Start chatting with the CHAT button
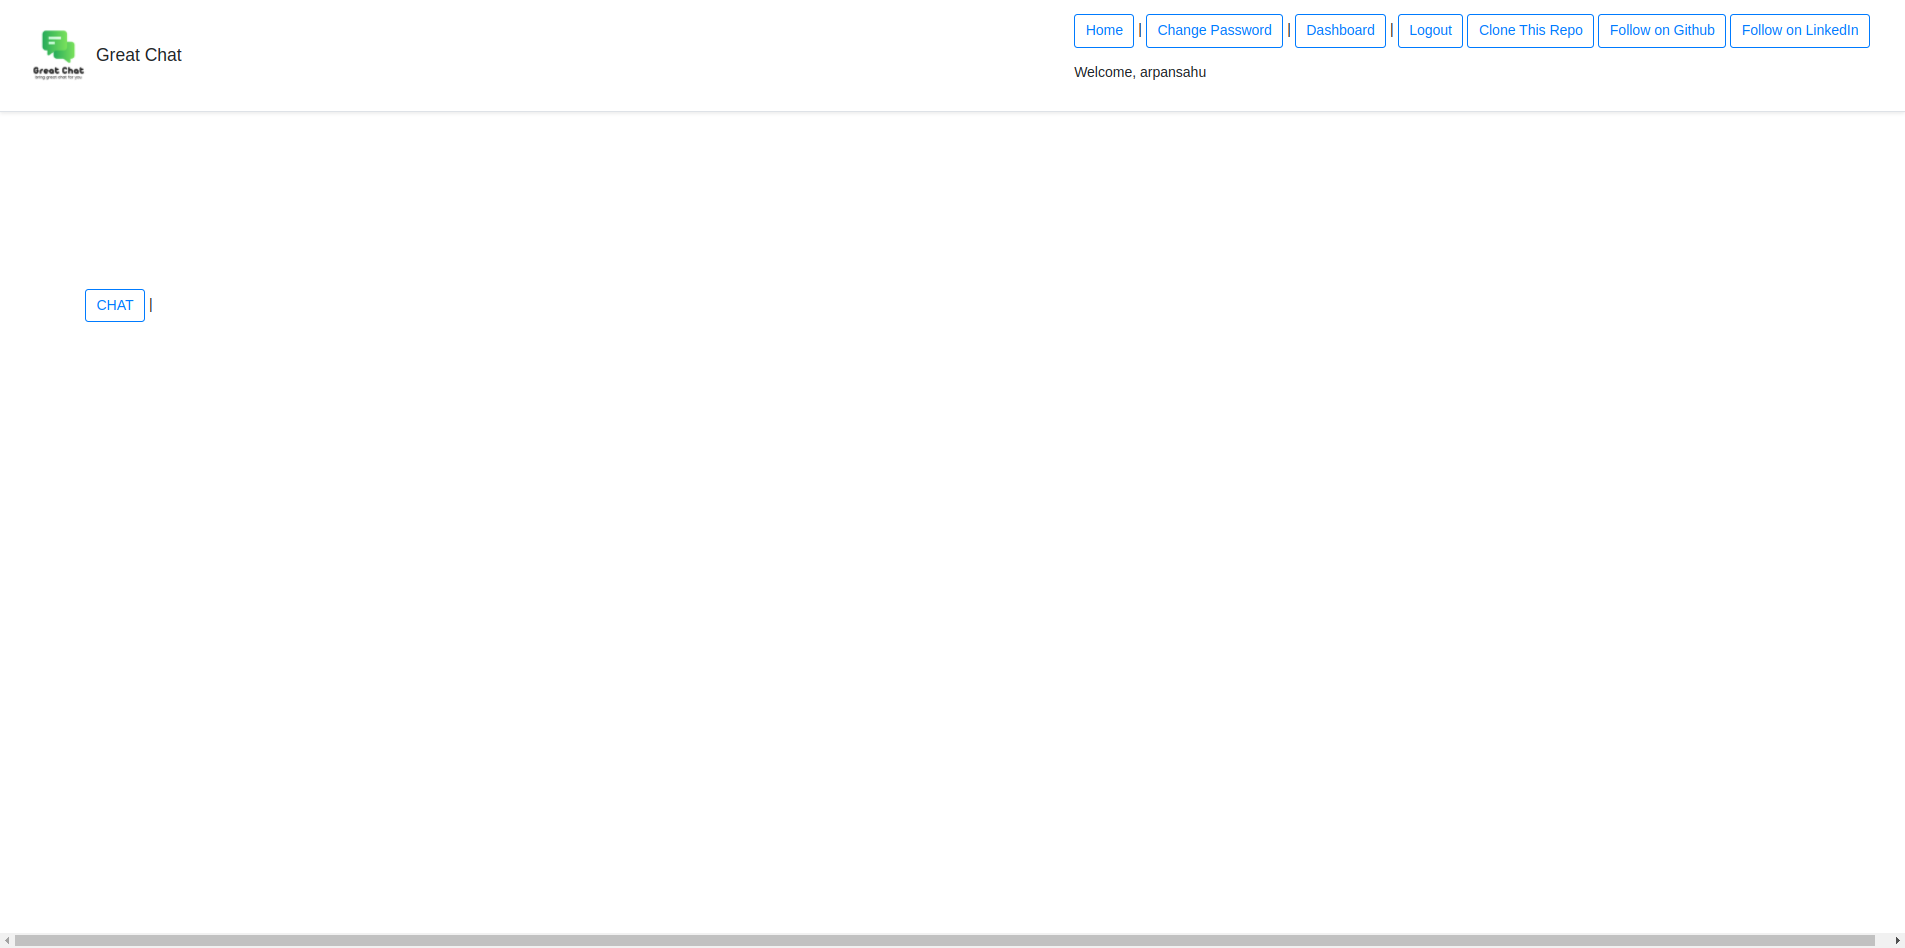Image resolution: width=1905 pixels, height=948 pixels. coord(115,306)
